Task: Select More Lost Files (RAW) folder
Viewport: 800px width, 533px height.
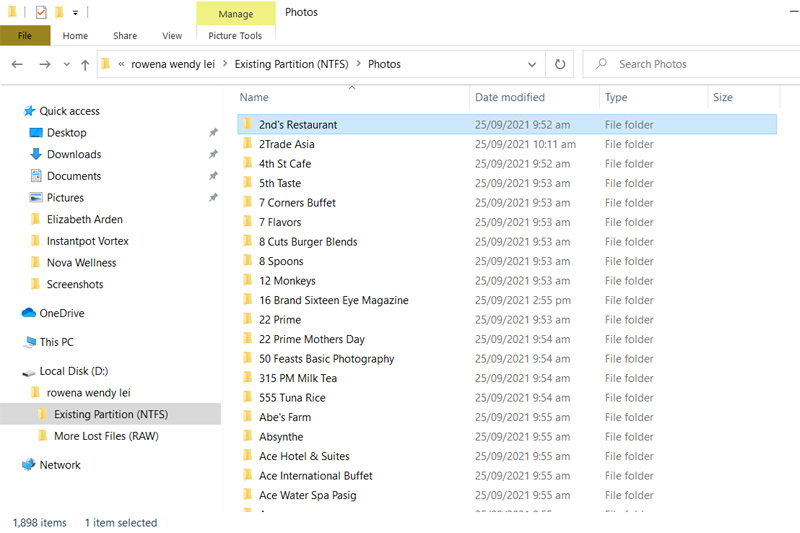Action: [106, 436]
